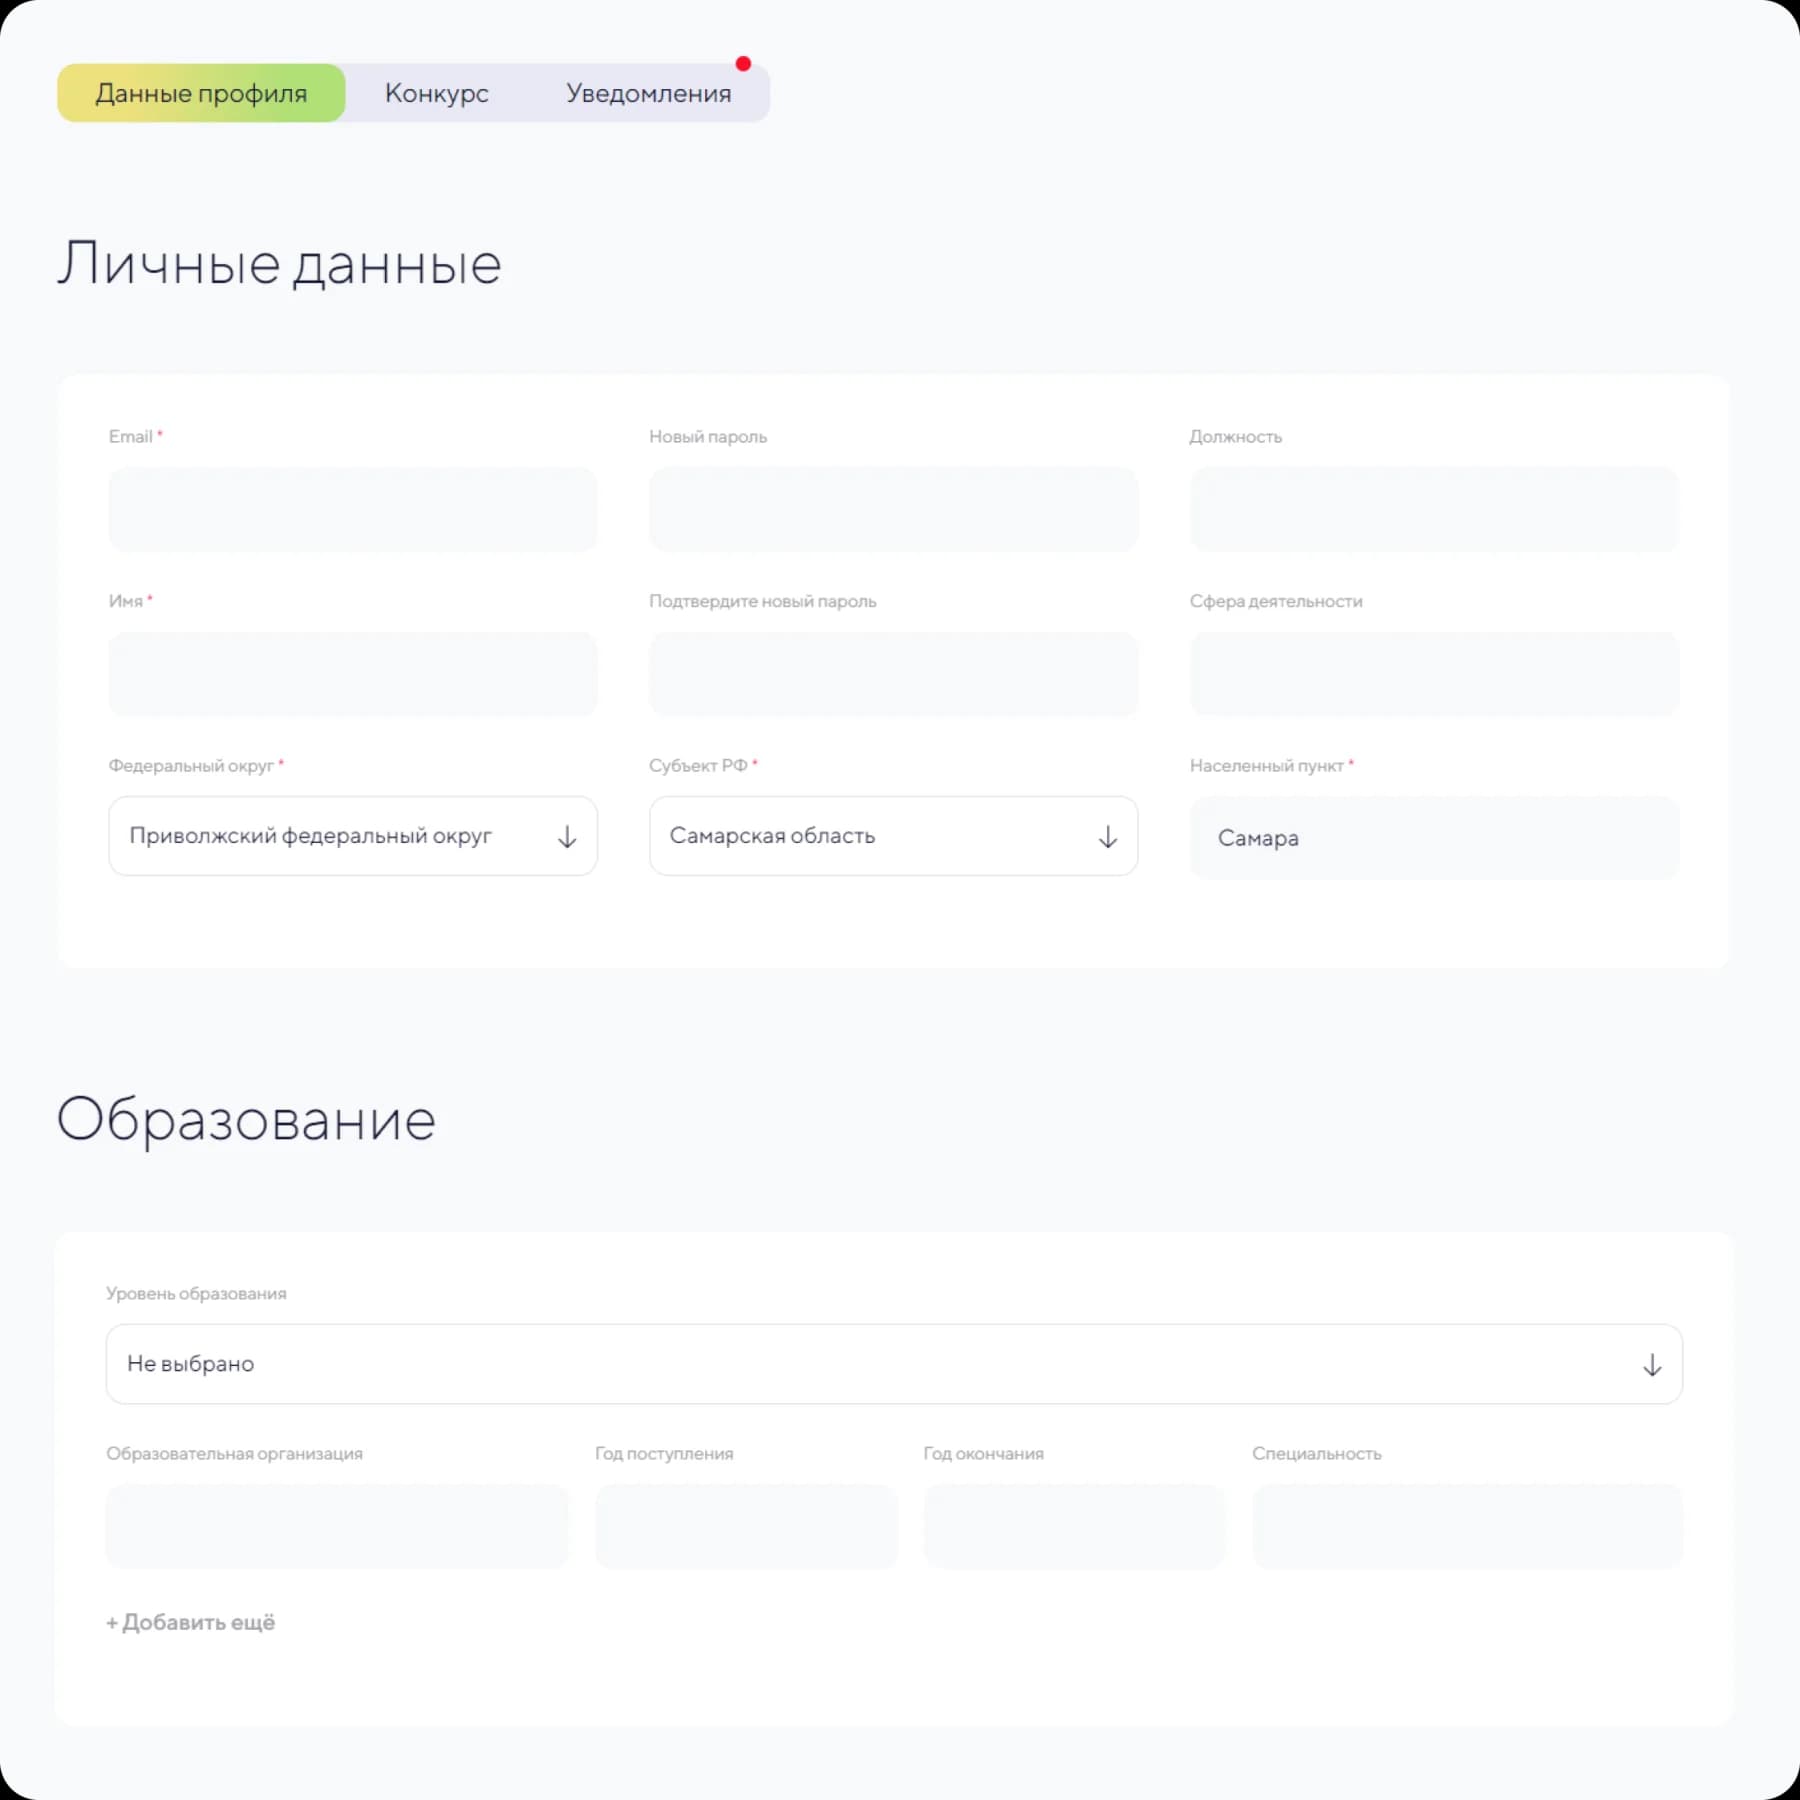Viewport: 1800px width, 1800px height.
Task: Click the arrow on Приволжский федеральный округ selector
Action: point(567,836)
